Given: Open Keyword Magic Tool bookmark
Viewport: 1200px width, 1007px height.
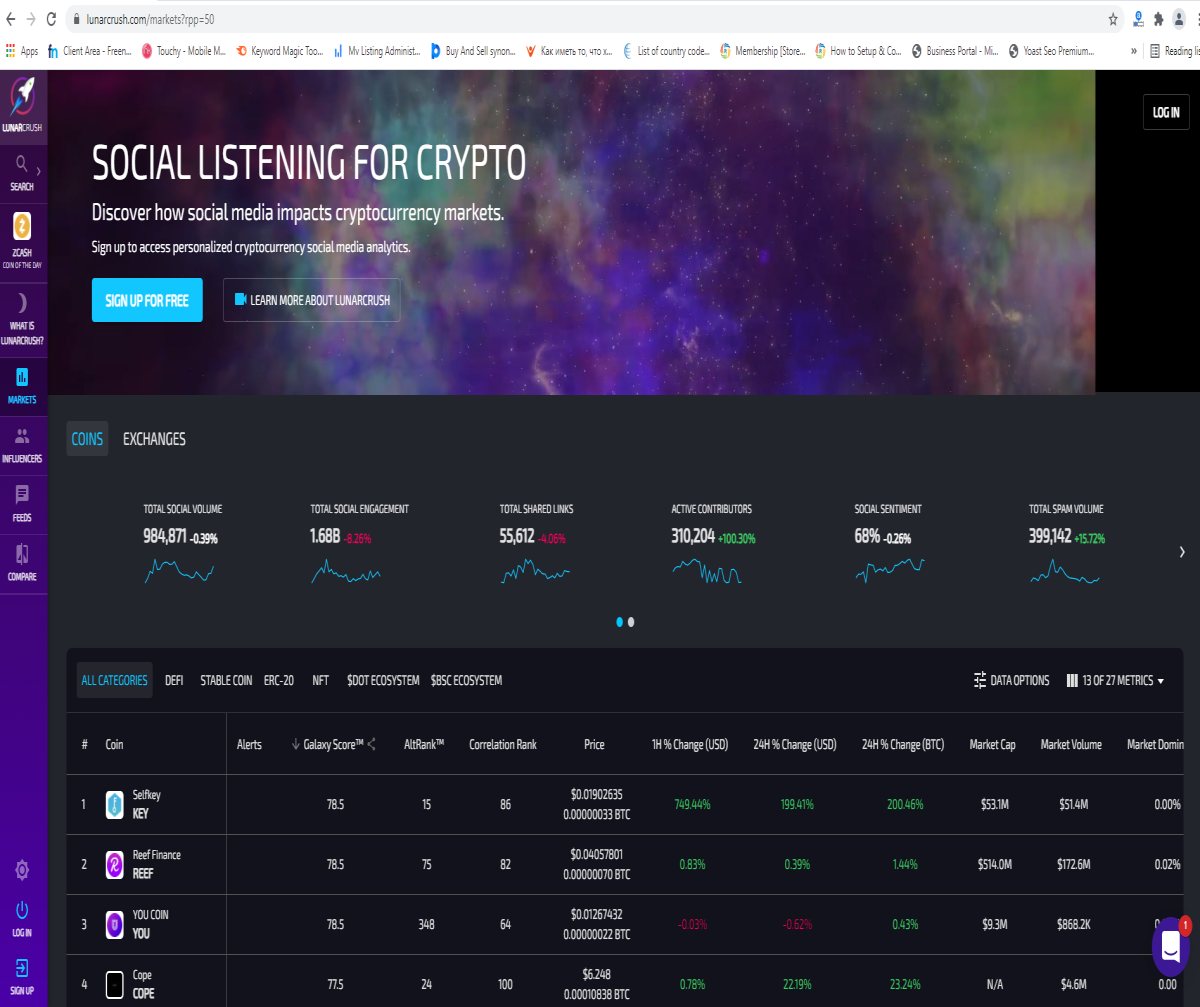Looking at the screenshot, I should coord(280,51).
